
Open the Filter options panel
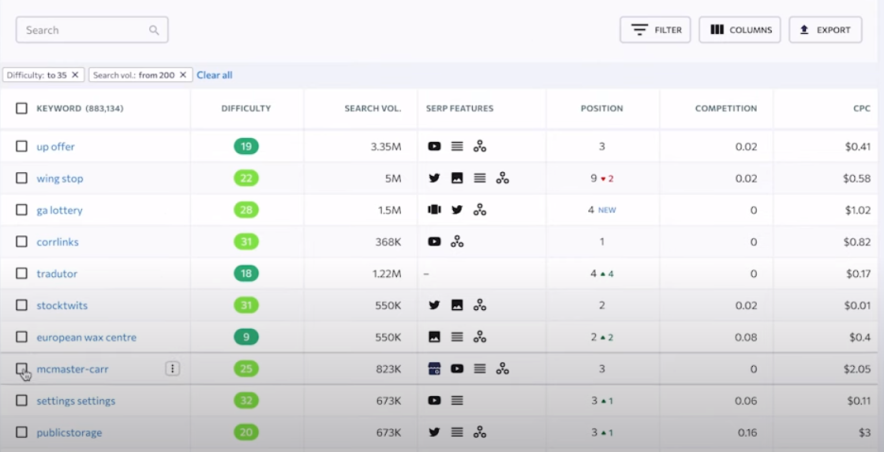click(655, 30)
